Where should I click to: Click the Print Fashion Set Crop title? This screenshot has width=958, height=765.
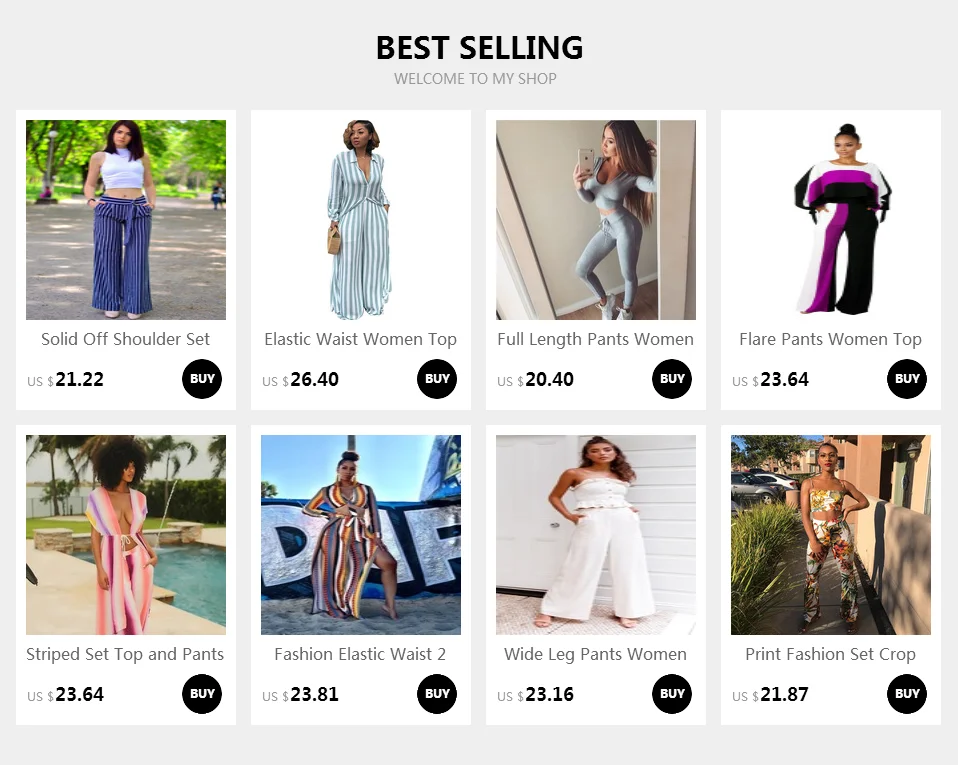click(831, 654)
